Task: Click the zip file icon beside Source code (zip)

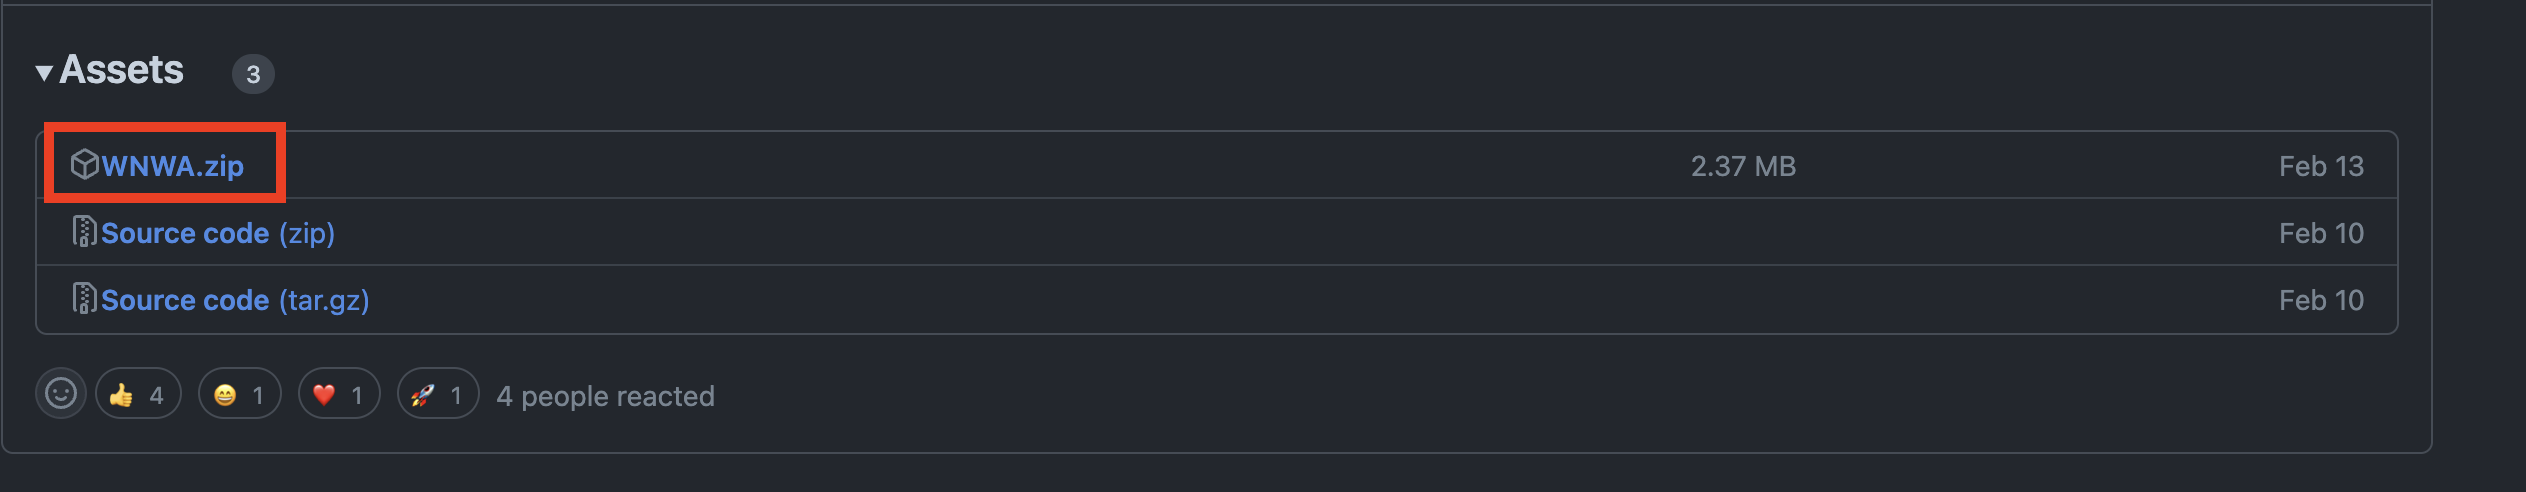Action: coord(84,232)
